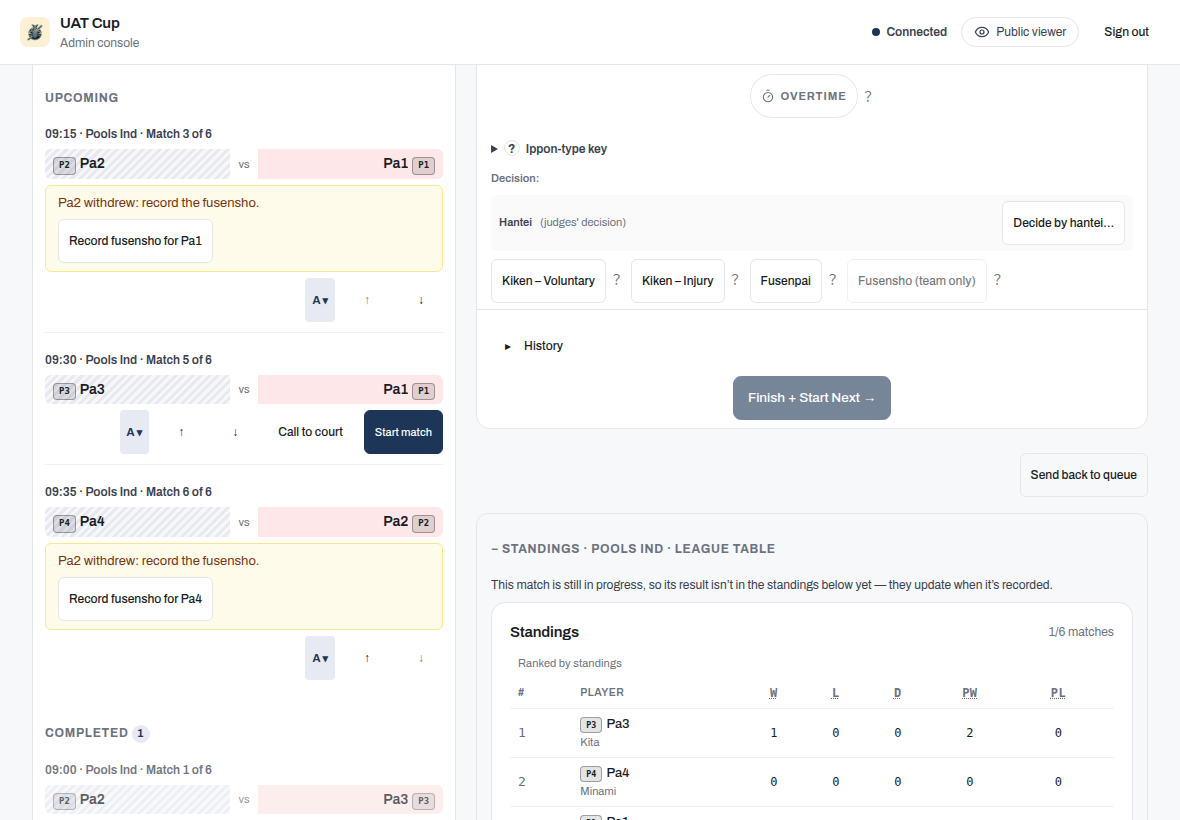Click the PL column header
The width and height of the screenshot is (1180, 820).
coord(1058,693)
